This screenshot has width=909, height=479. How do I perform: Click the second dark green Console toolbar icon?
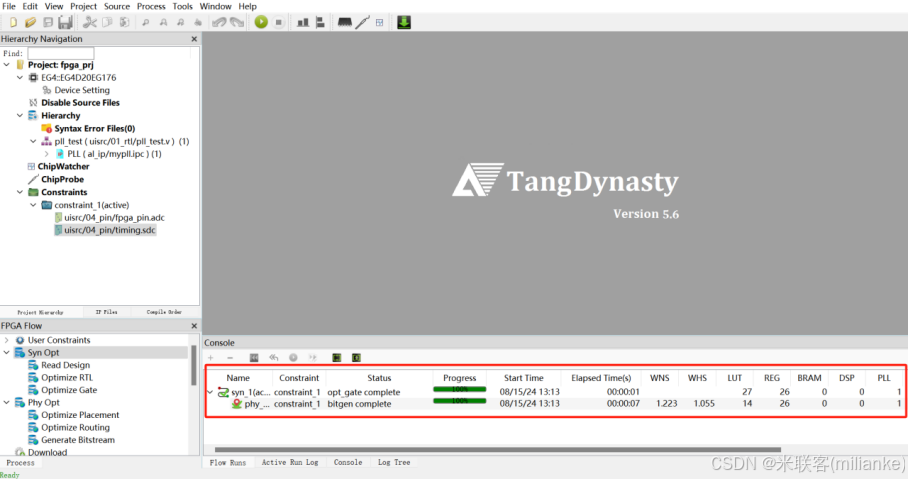point(356,358)
